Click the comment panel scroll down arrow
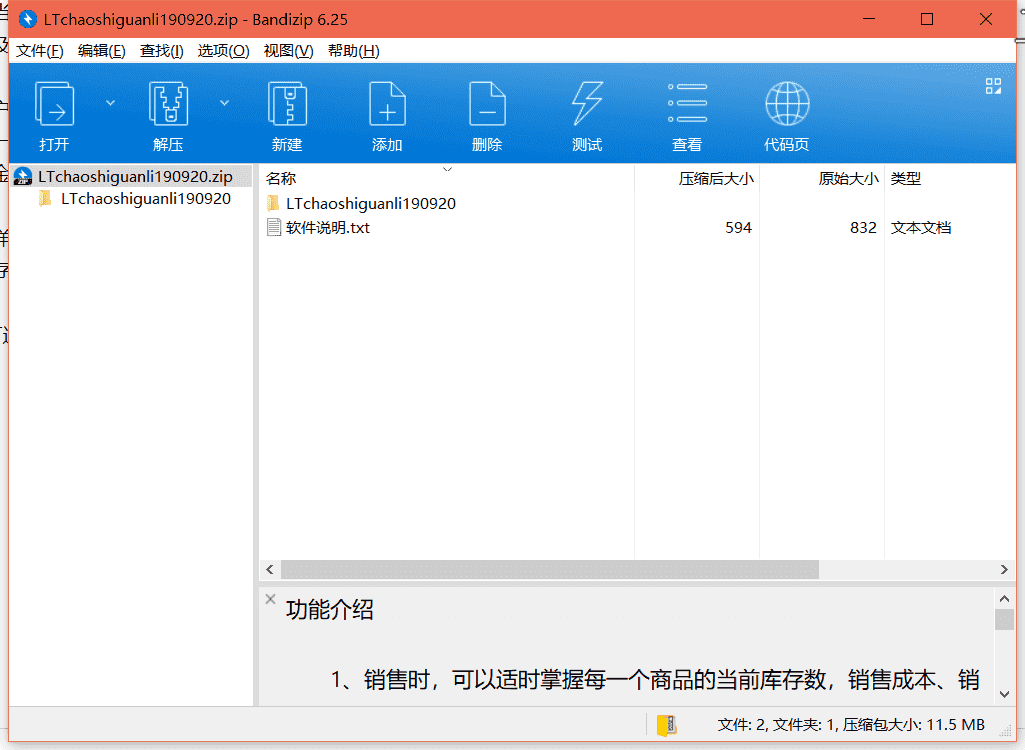Image resolution: width=1025 pixels, height=750 pixels. pyautogui.click(x=1004, y=694)
